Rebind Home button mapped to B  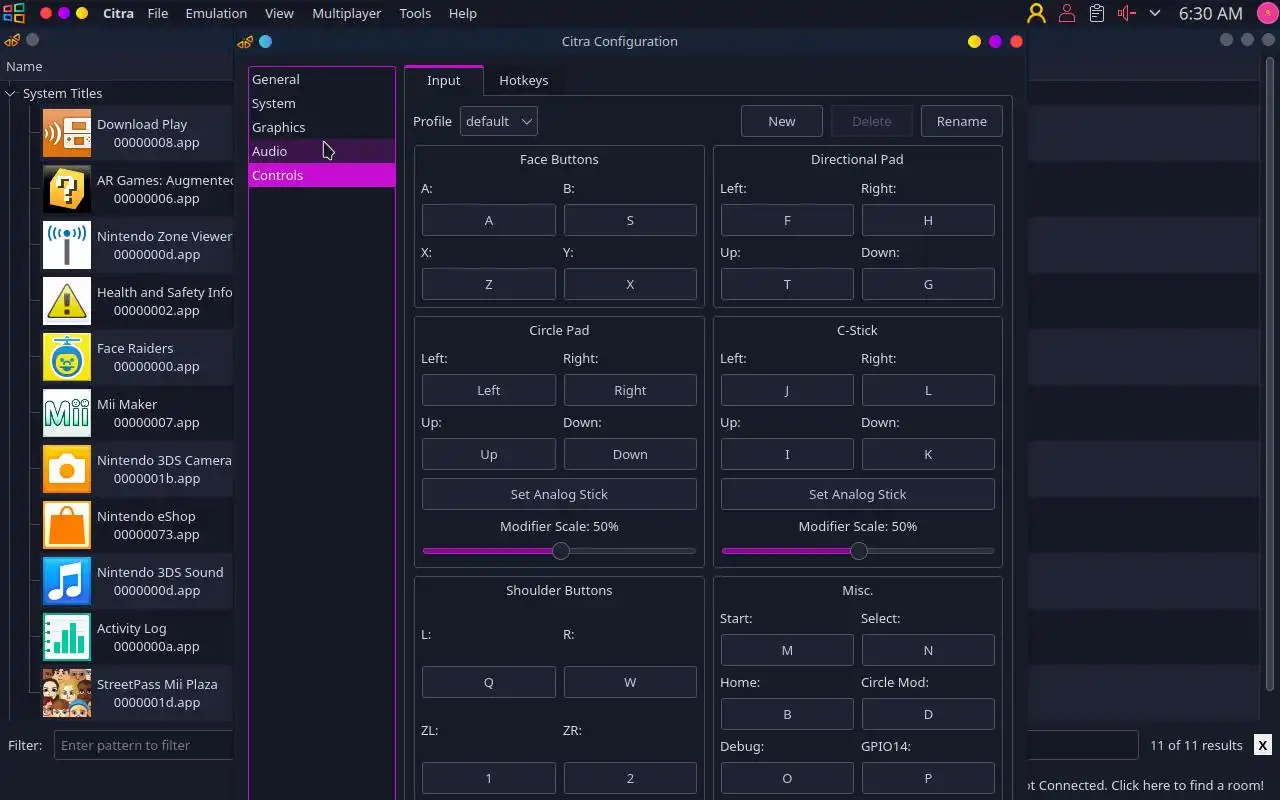tap(787, 714)
